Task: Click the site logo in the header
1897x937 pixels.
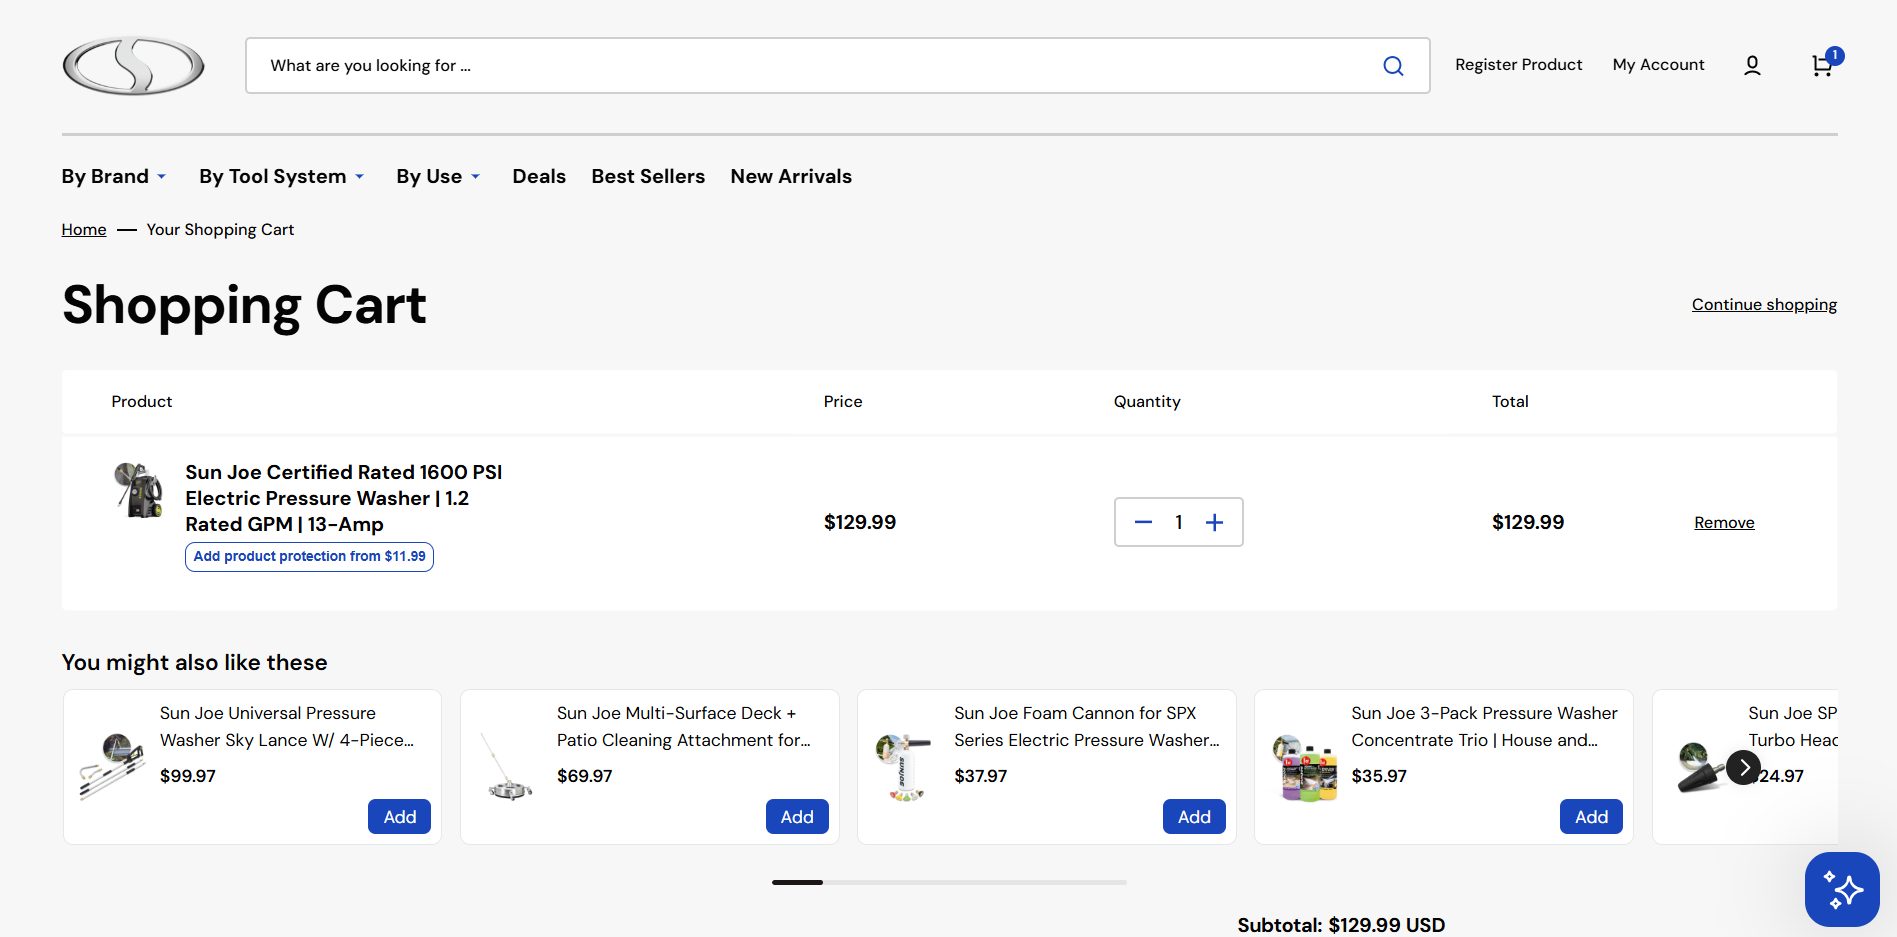Action: click(133, 66)
